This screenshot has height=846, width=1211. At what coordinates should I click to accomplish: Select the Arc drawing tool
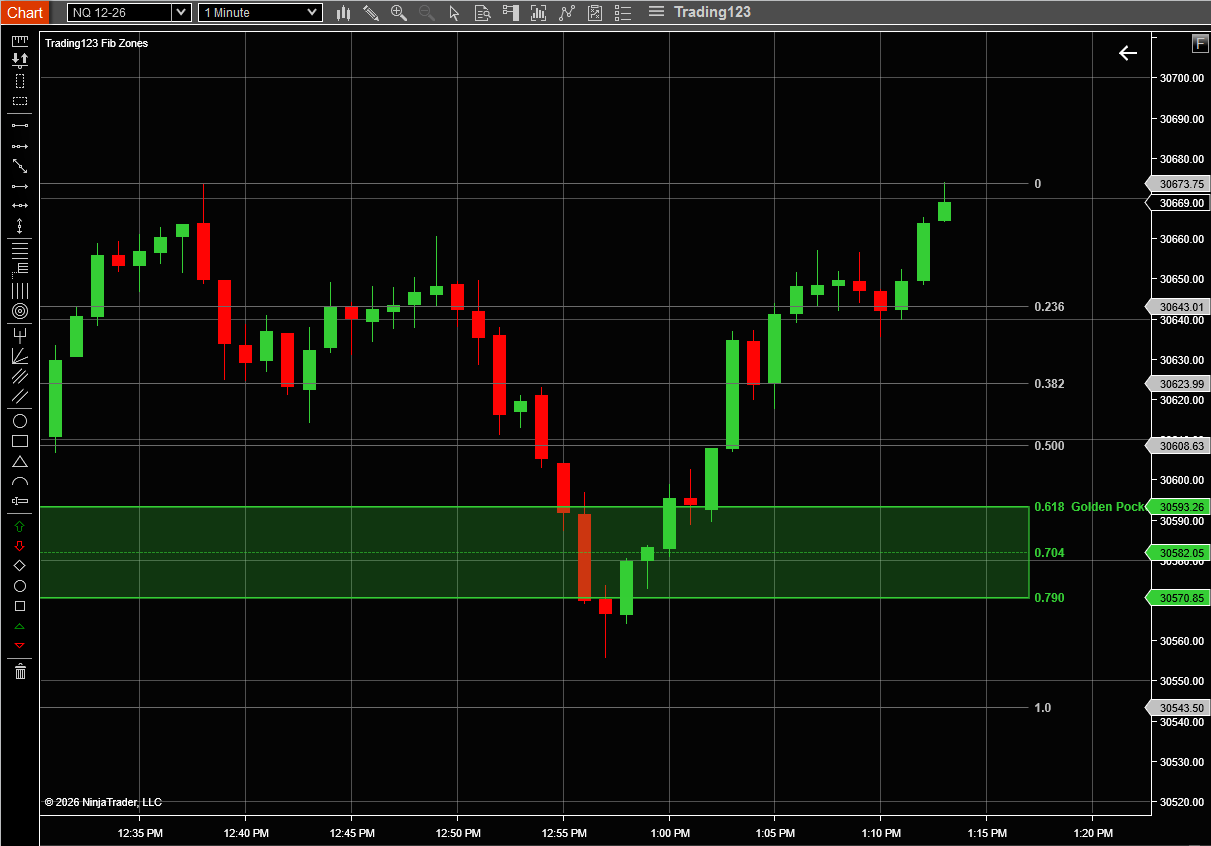point(20,481)
